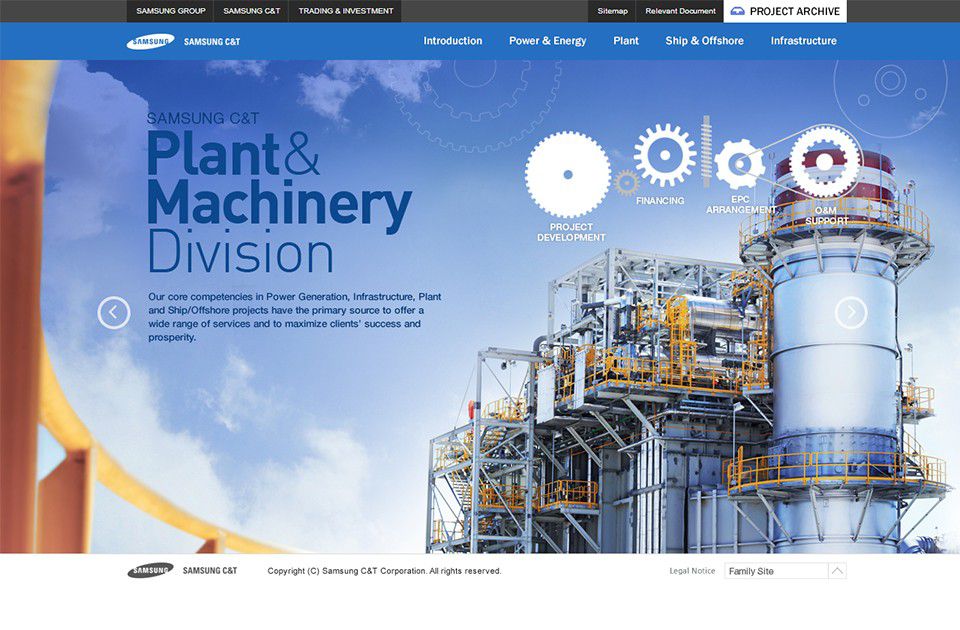Image resolution: width=960 pixels, height=630 pixels.
Task: Navigate to the Infrastructure menu
Action: point(803,41)
